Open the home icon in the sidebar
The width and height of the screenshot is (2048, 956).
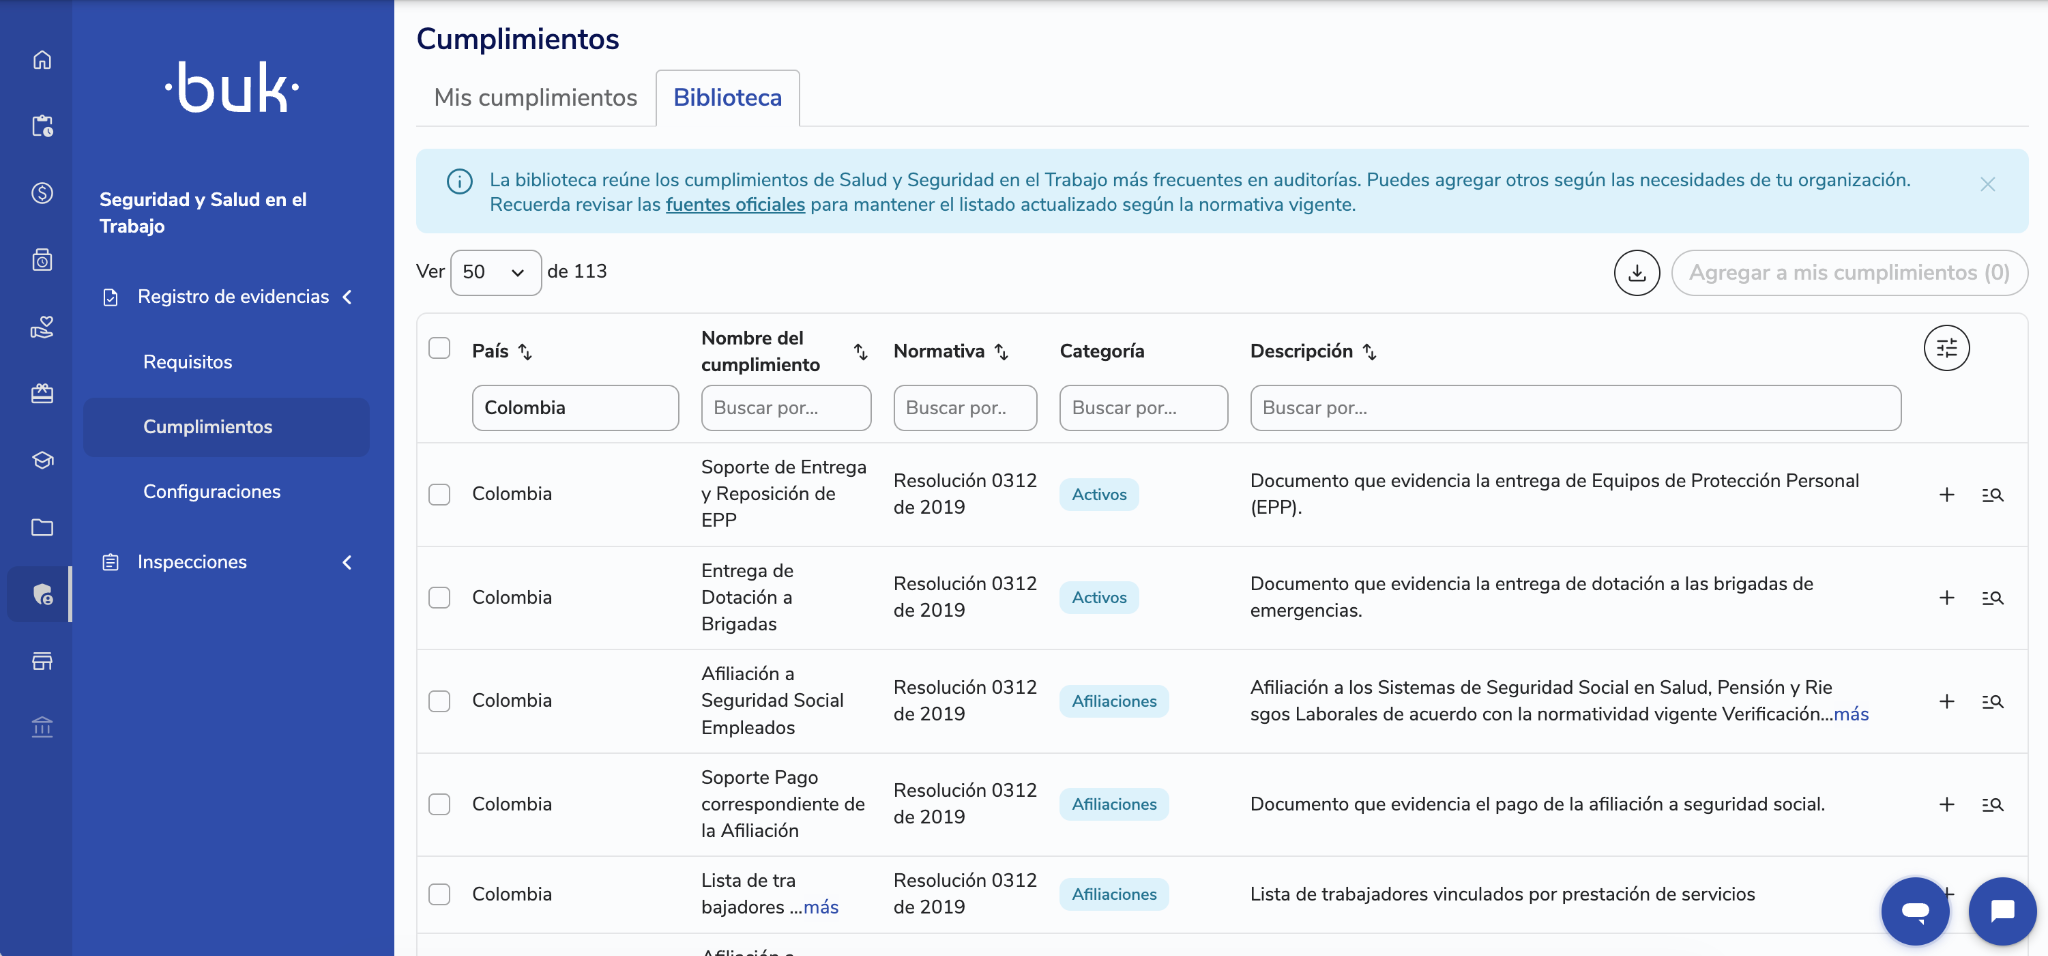[x=42, y=60]
